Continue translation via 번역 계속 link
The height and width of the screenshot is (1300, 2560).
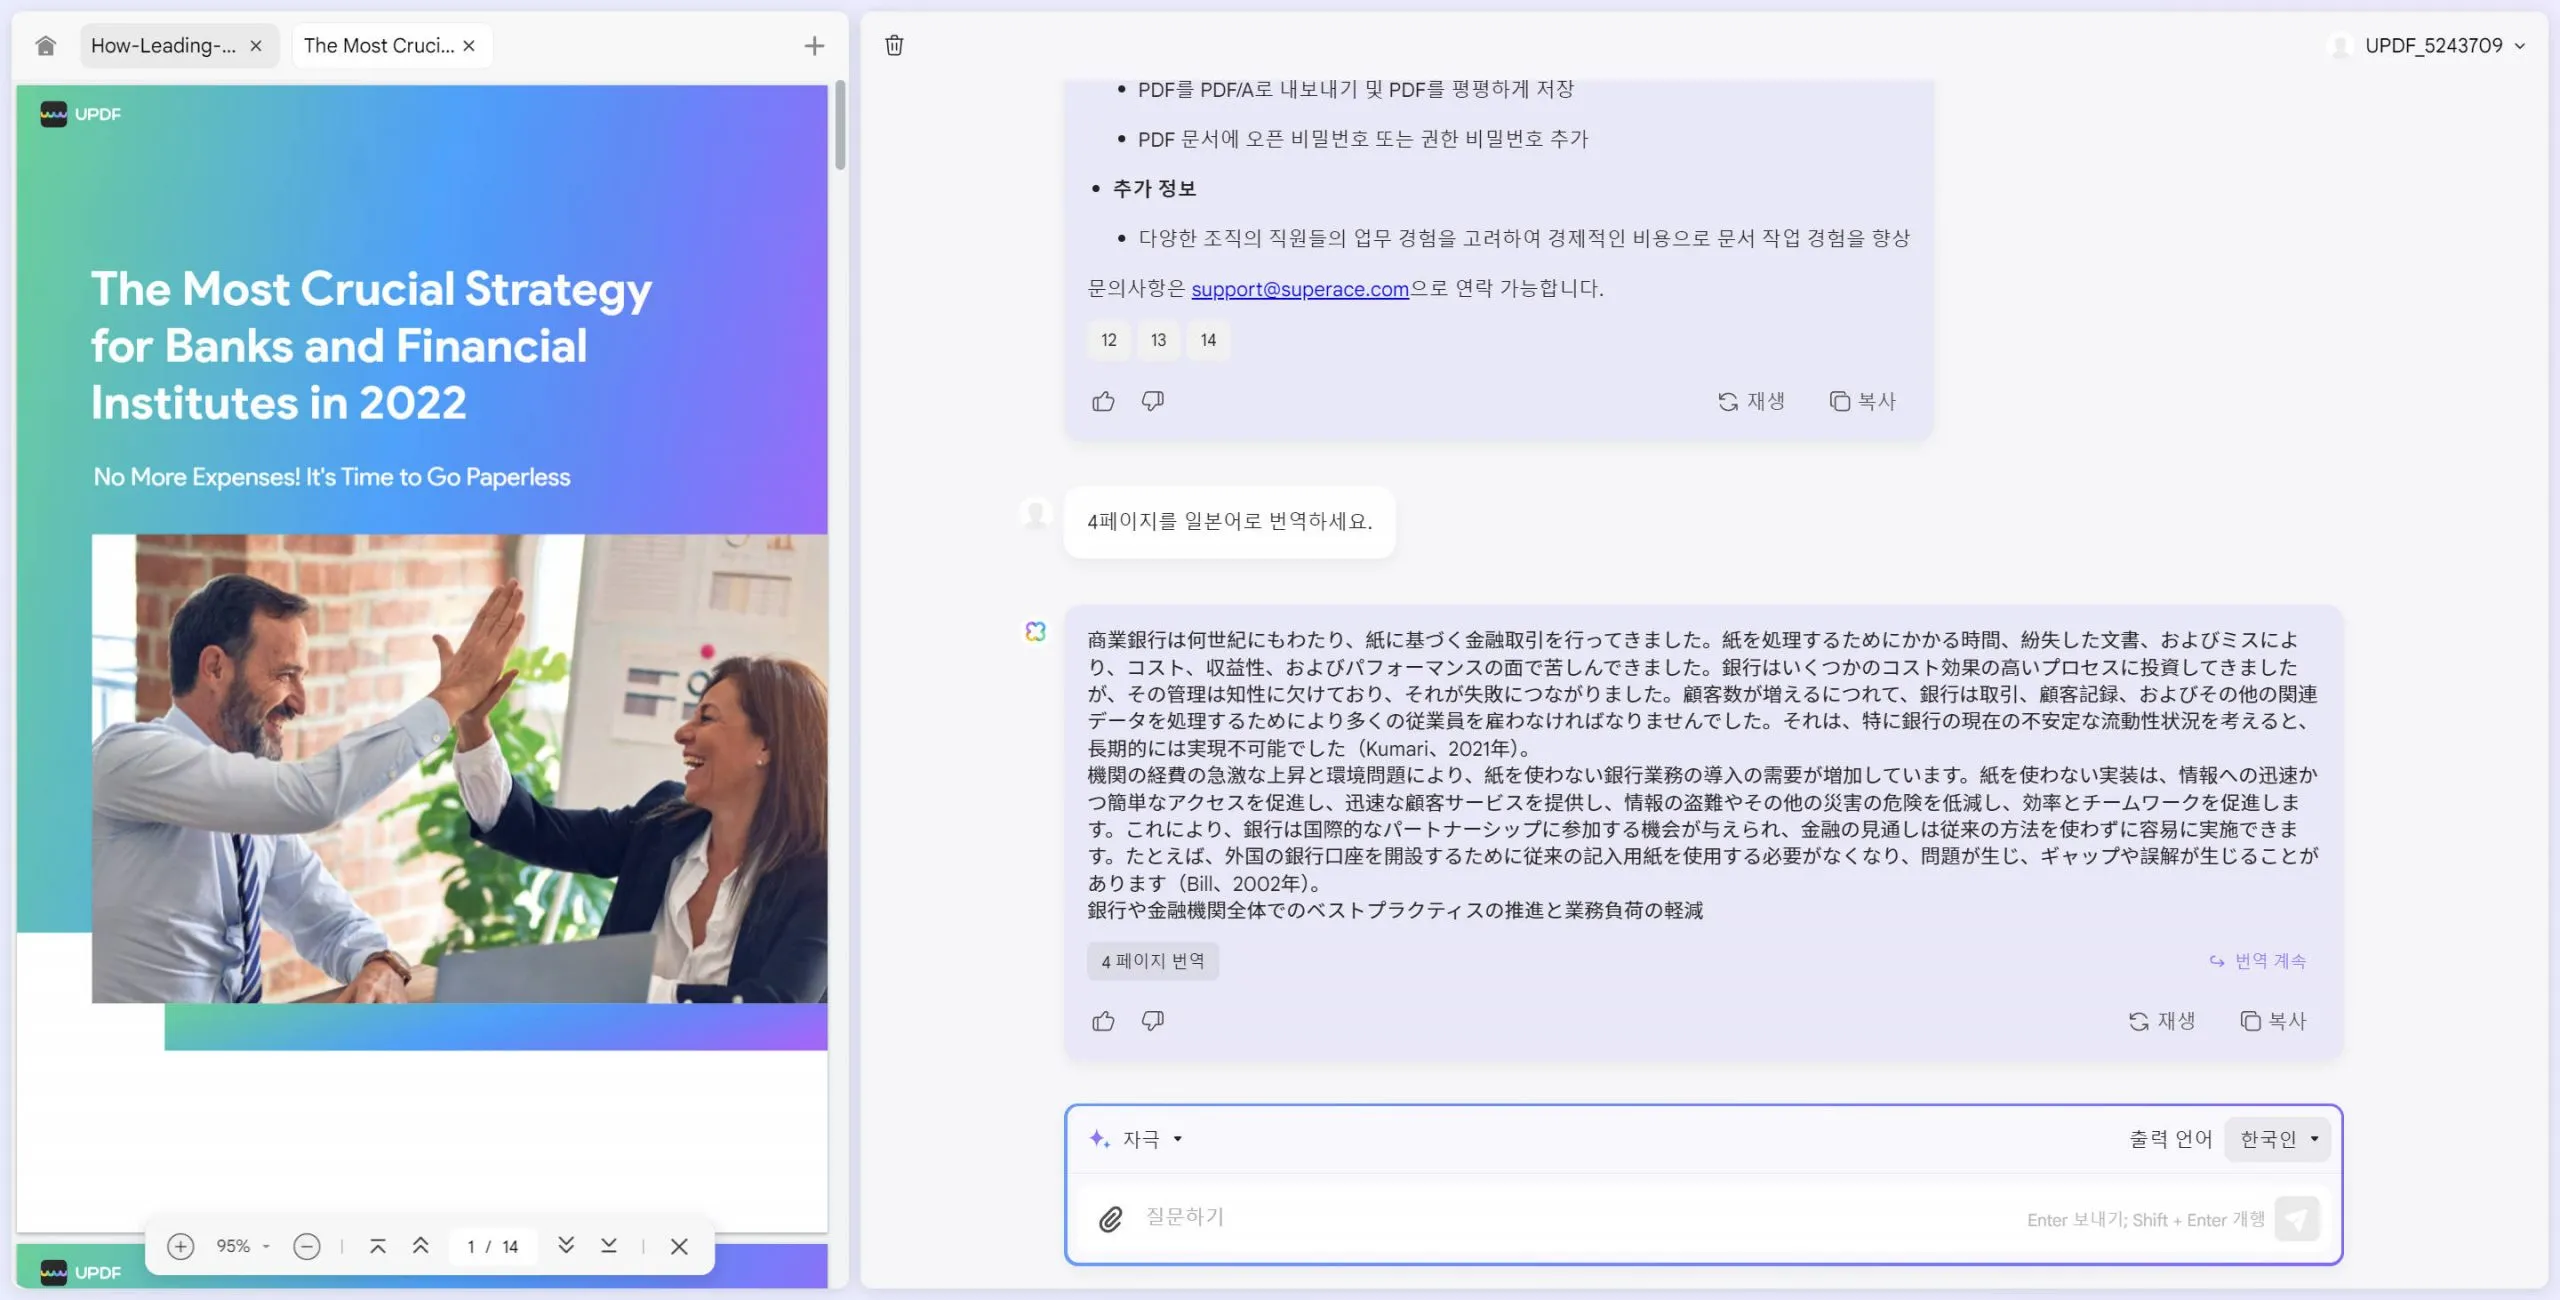pos(2257,961)
